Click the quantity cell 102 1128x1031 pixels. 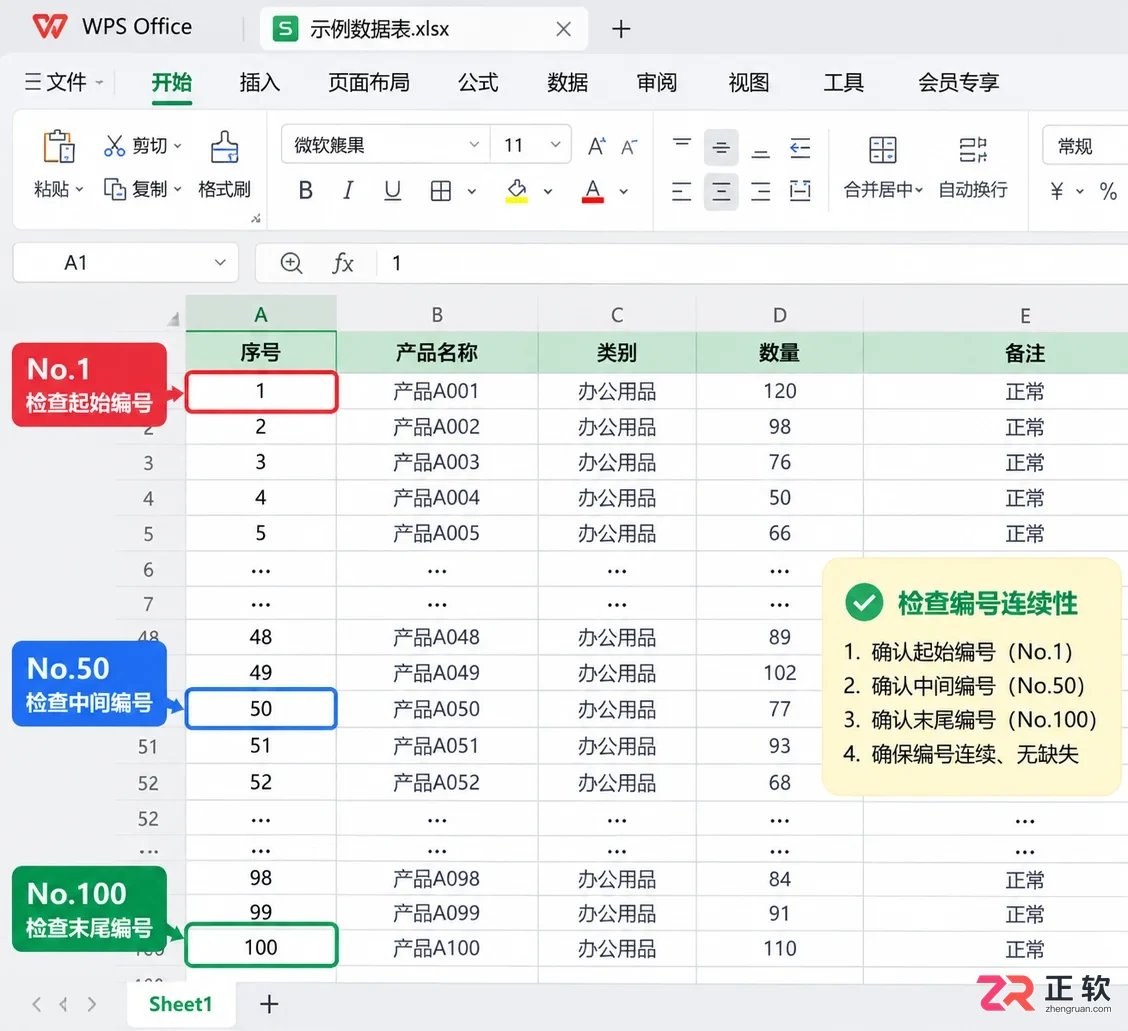(780, 673)
